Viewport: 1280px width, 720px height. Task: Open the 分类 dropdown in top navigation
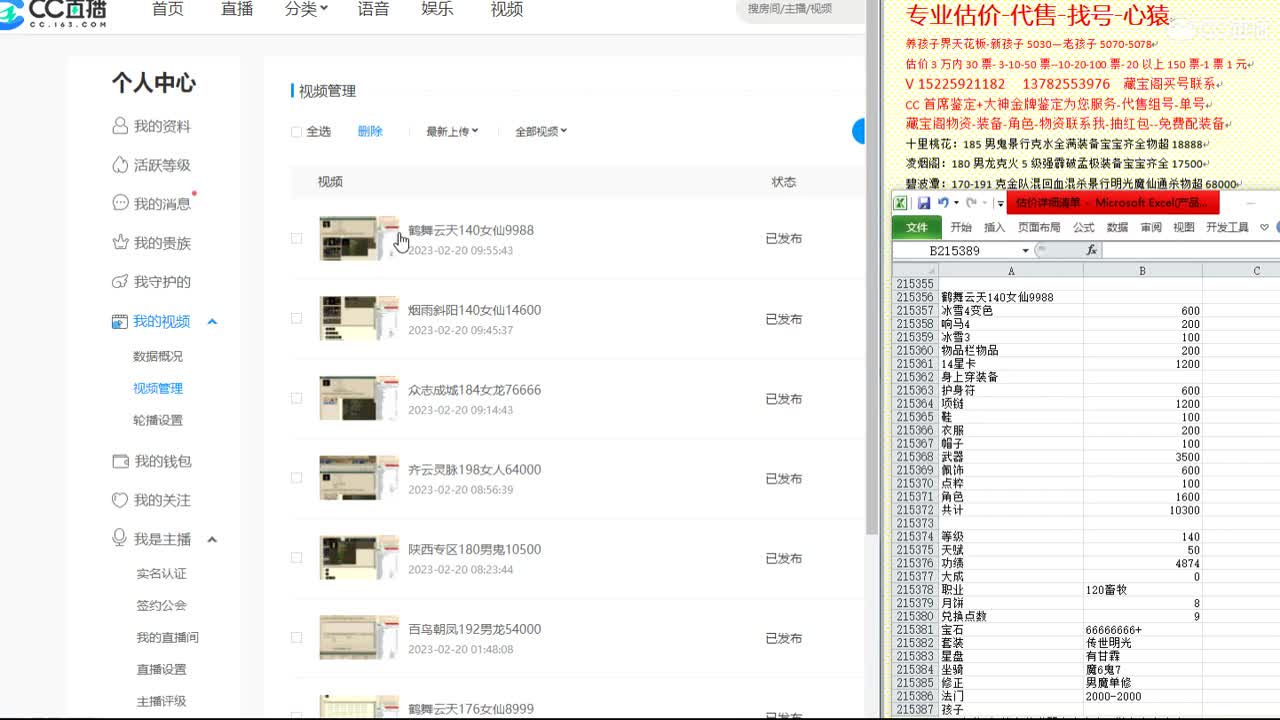(x=306, y=9)
